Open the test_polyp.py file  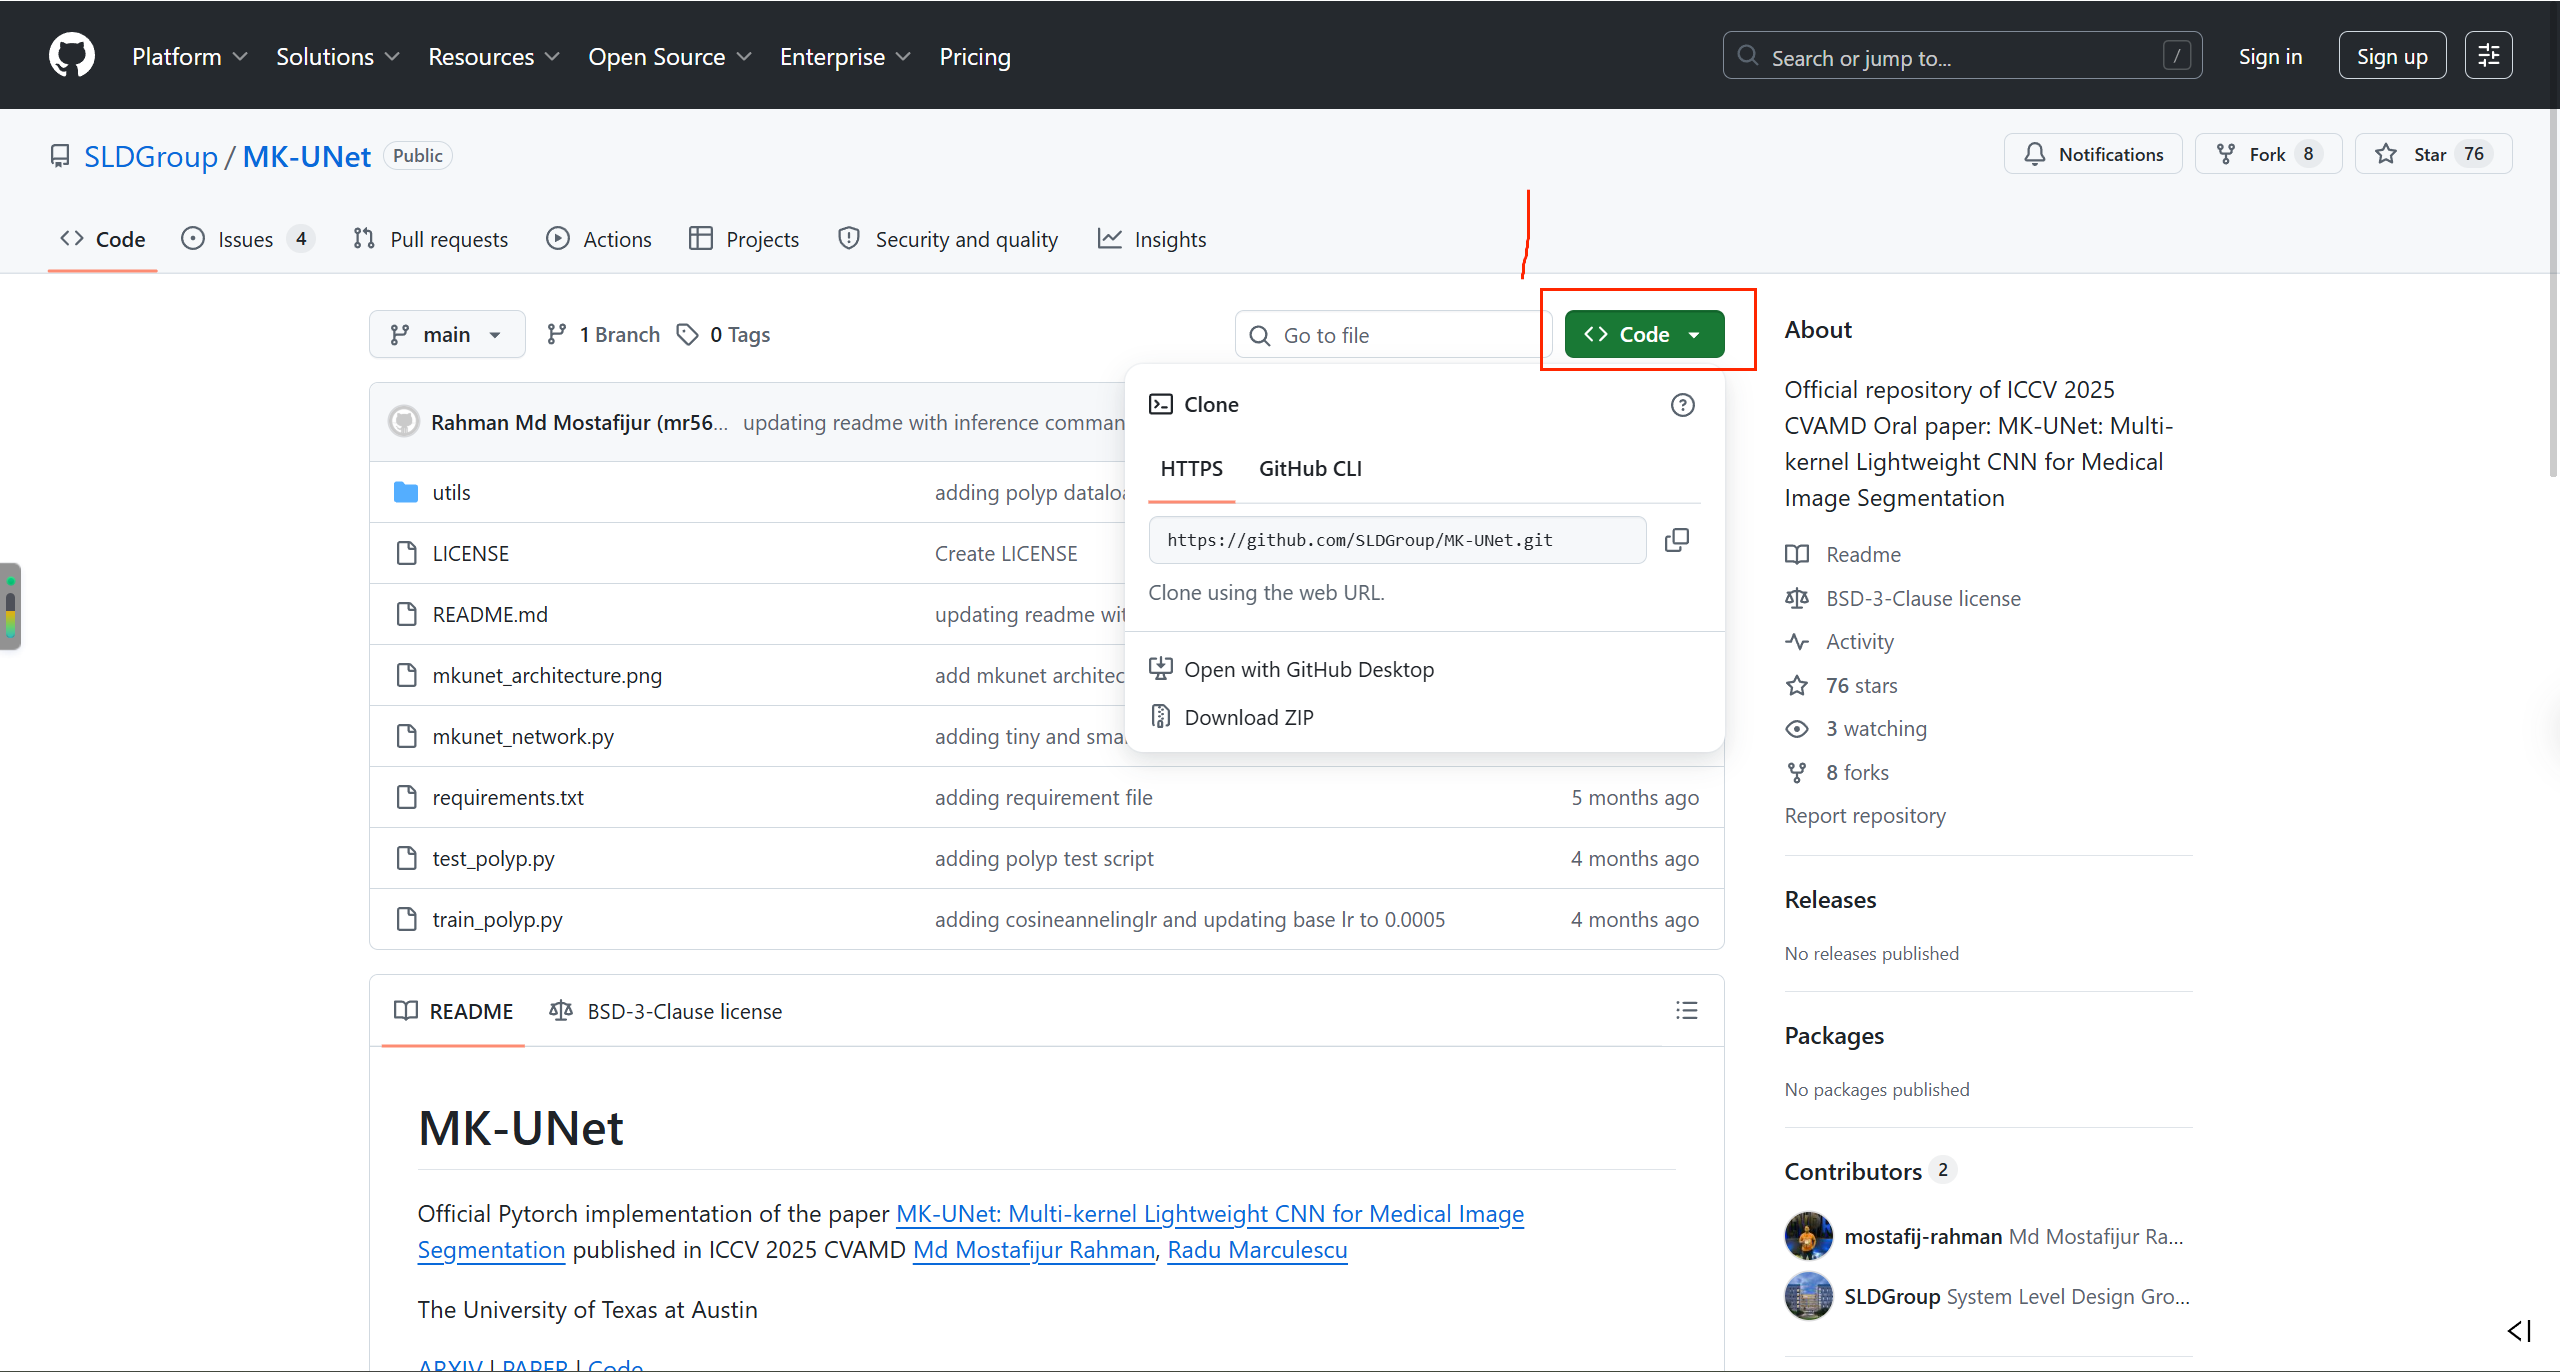point(493,858)
